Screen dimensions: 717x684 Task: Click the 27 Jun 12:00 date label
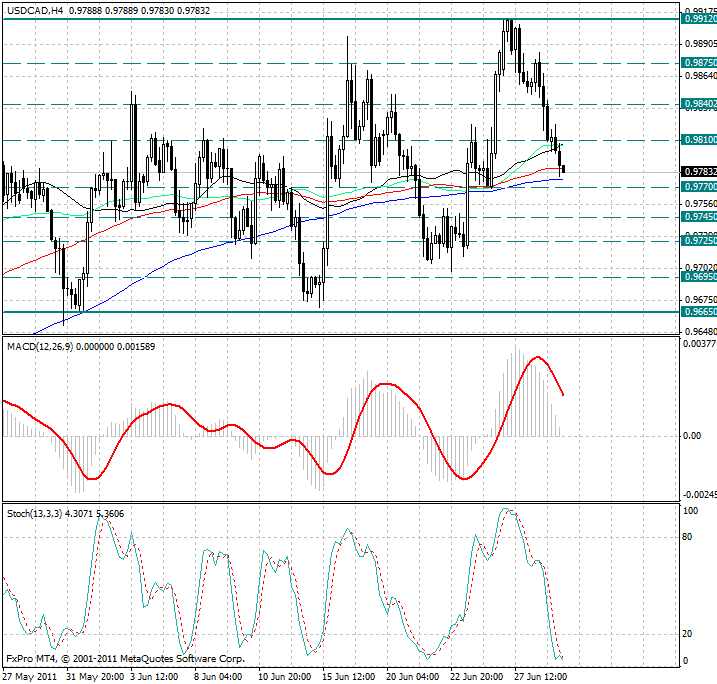[540, 677]
